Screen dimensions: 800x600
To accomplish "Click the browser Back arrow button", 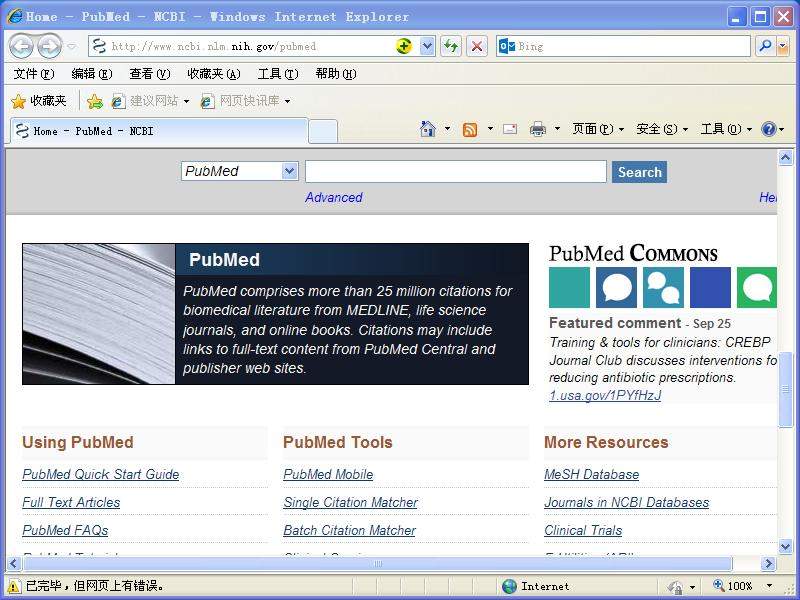I will pyautogui.click(x=21, y=46).
